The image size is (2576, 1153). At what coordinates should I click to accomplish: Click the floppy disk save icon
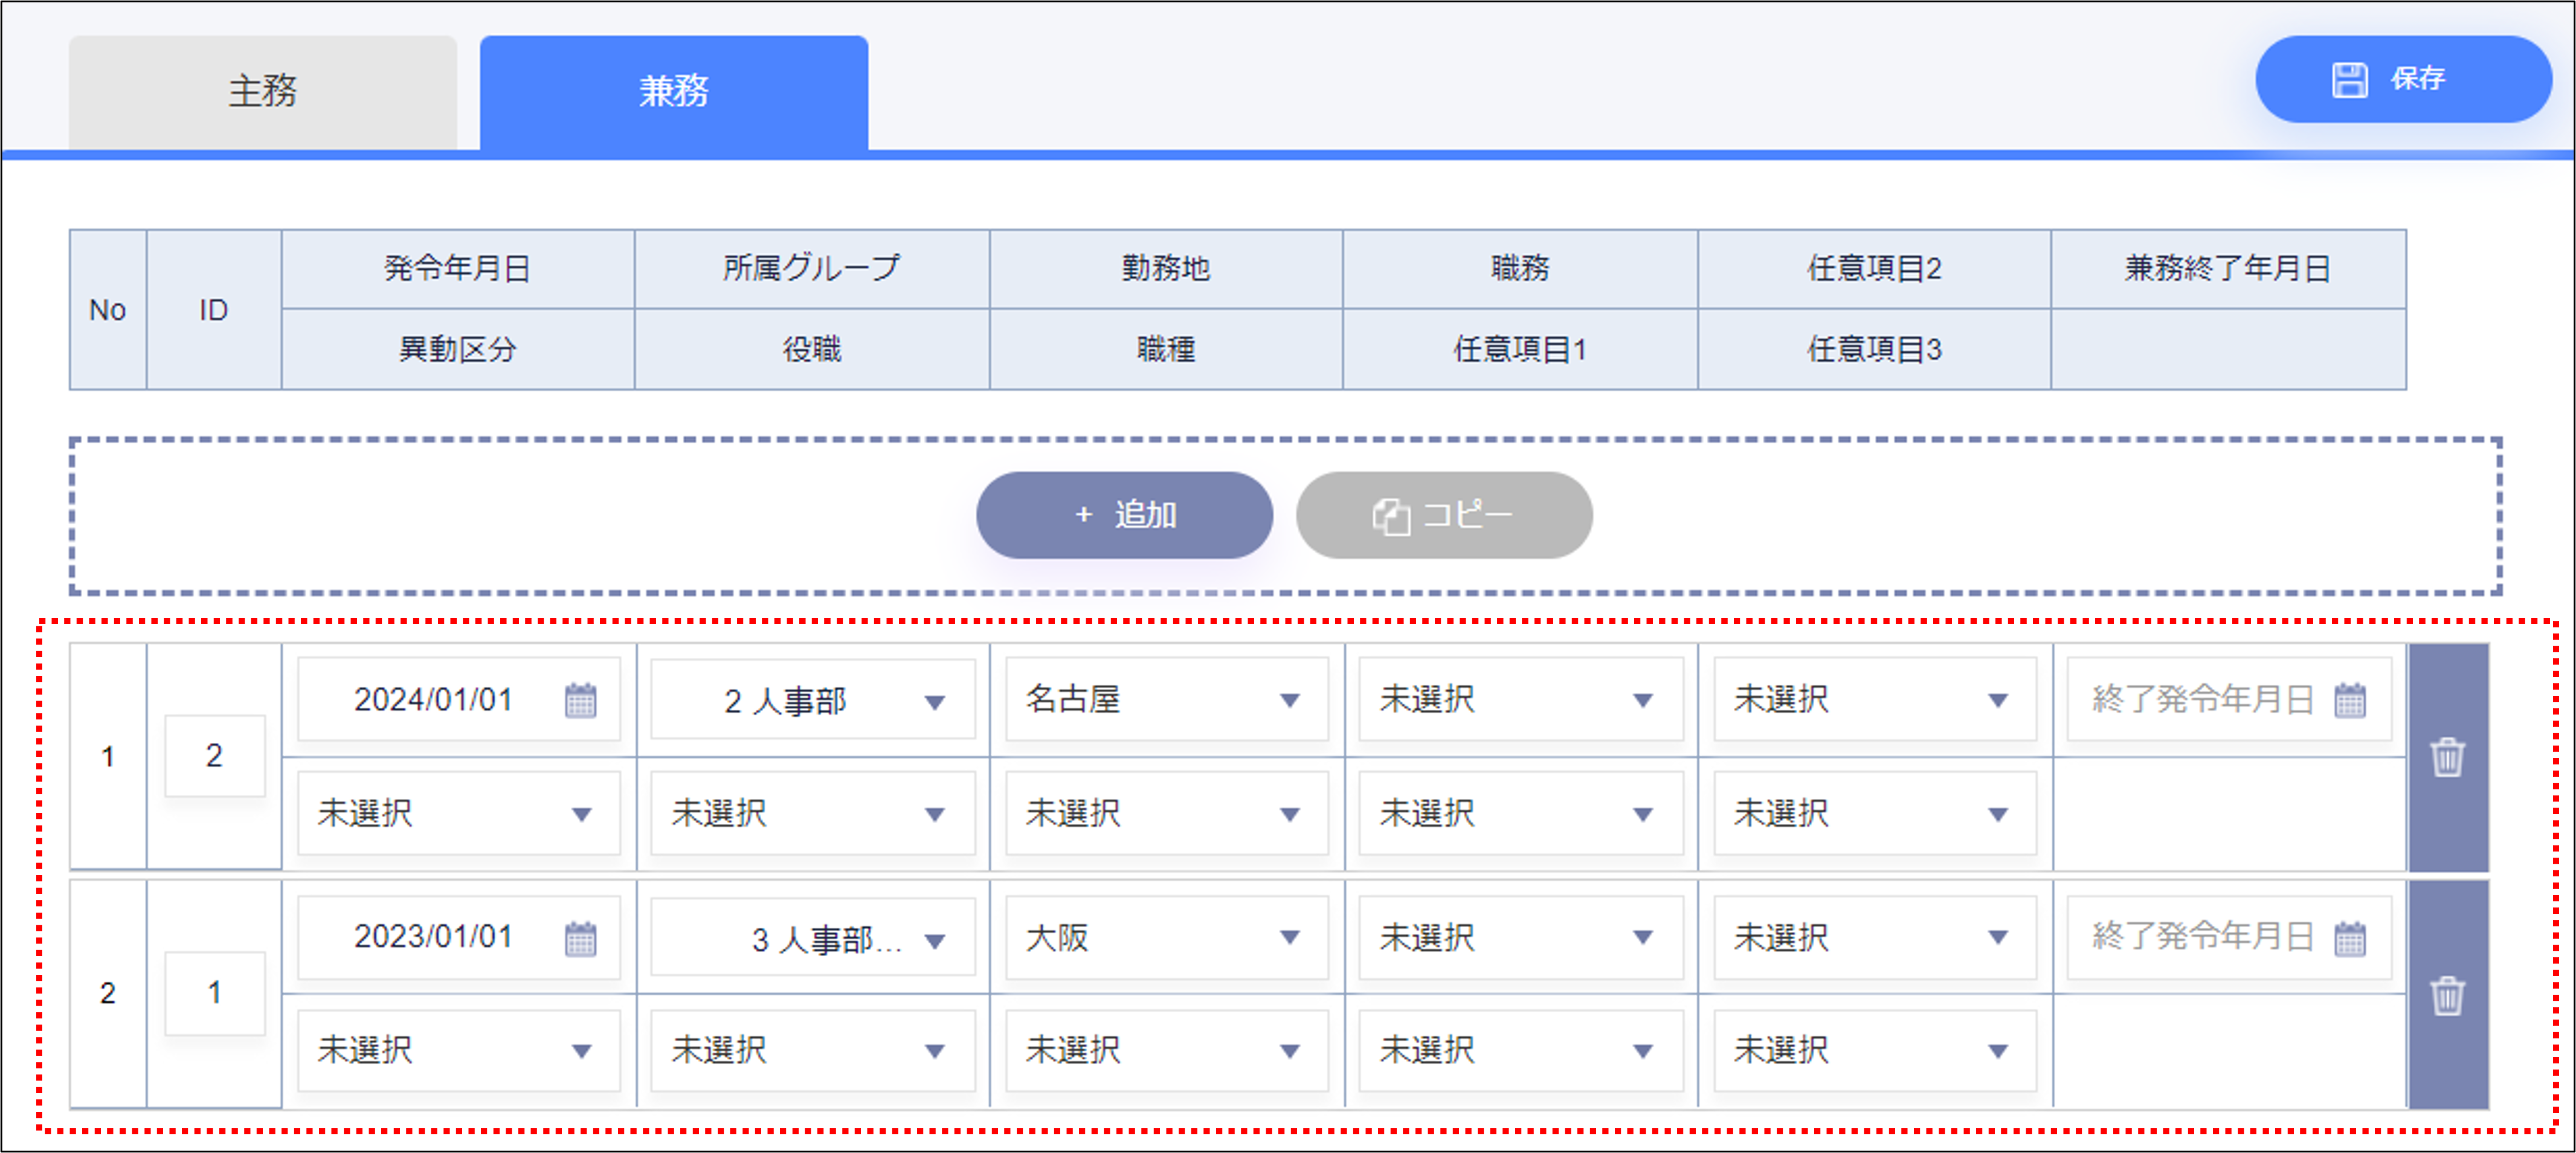click(x=2349, y=80)
